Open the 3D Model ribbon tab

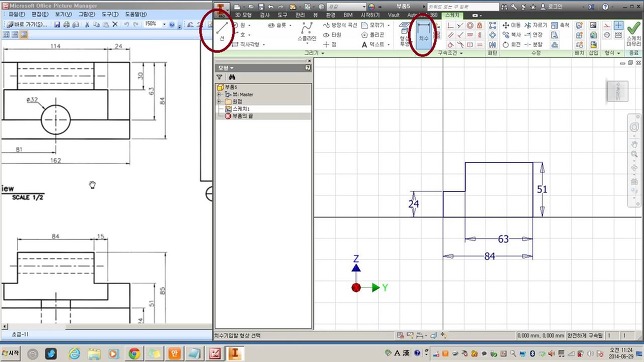(243, 15)
